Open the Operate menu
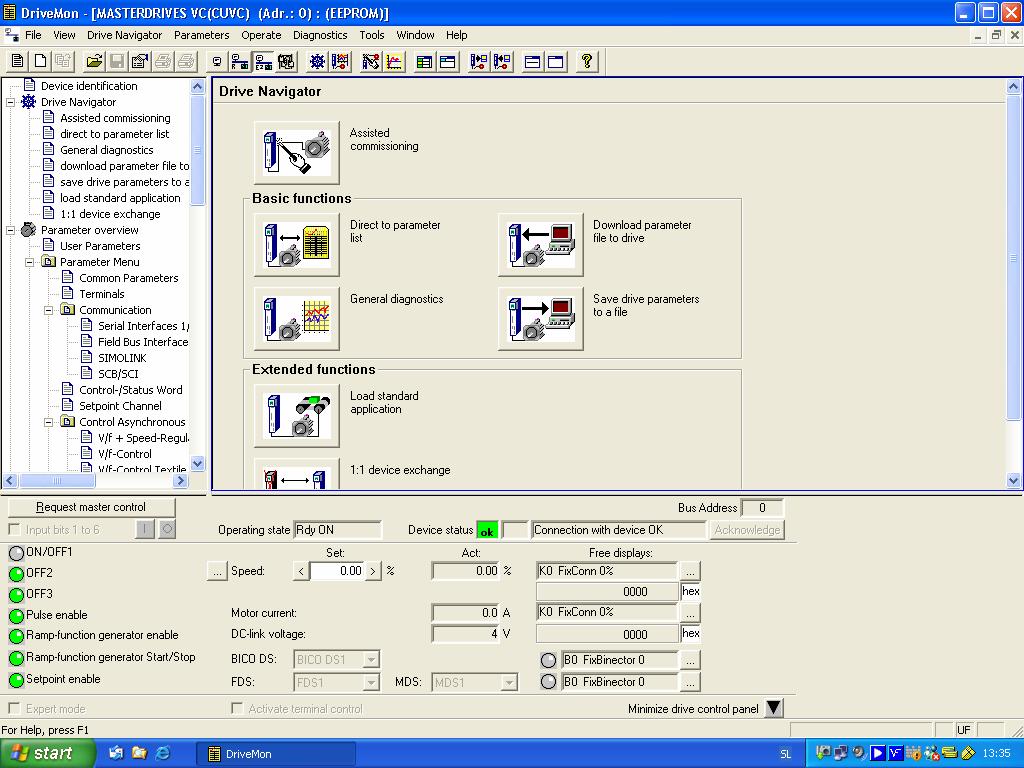 261,35
